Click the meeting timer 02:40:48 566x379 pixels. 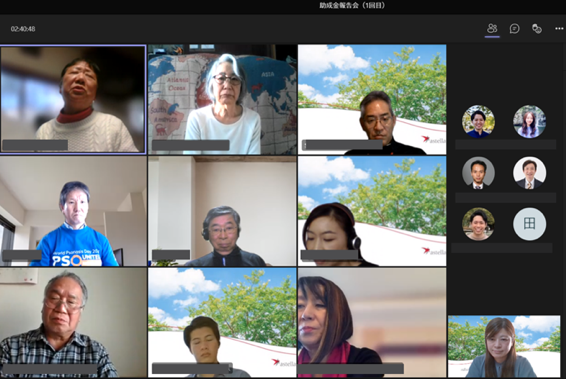(23, 29)
